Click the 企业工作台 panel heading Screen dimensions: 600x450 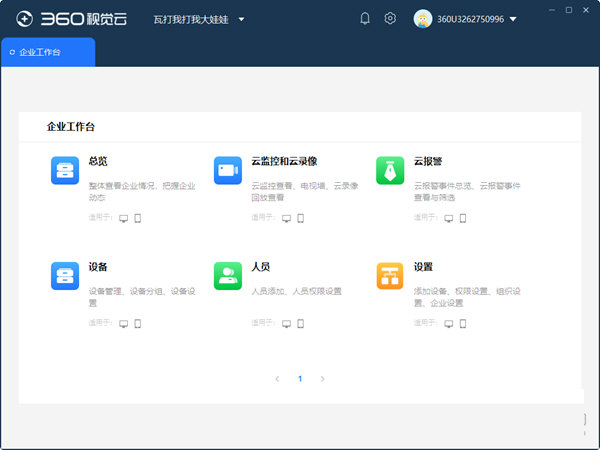coord(71,127)
